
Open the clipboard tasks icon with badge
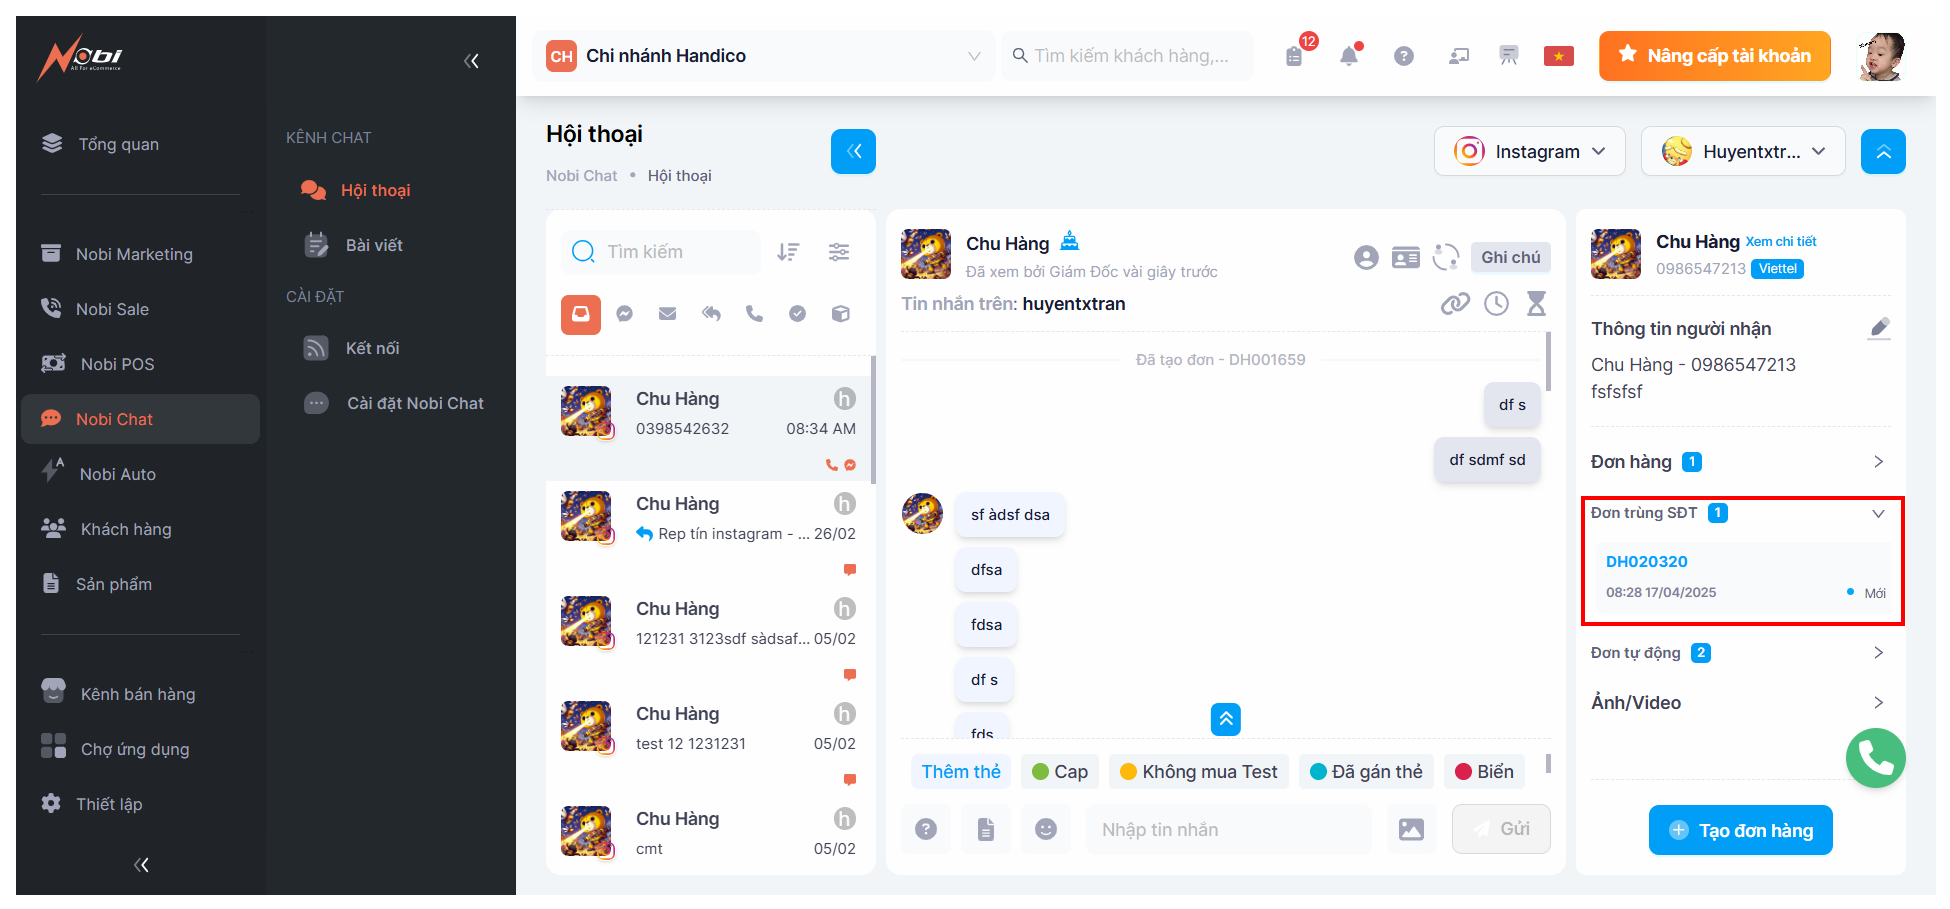coord(1295,56)
